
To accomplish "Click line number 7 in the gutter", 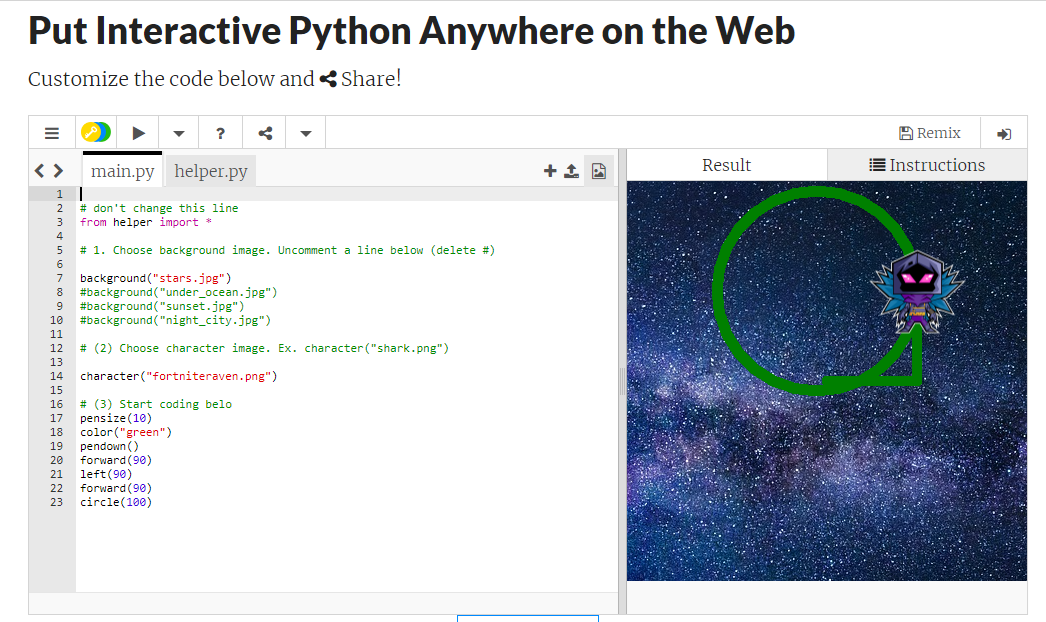I will pos(59,278).
